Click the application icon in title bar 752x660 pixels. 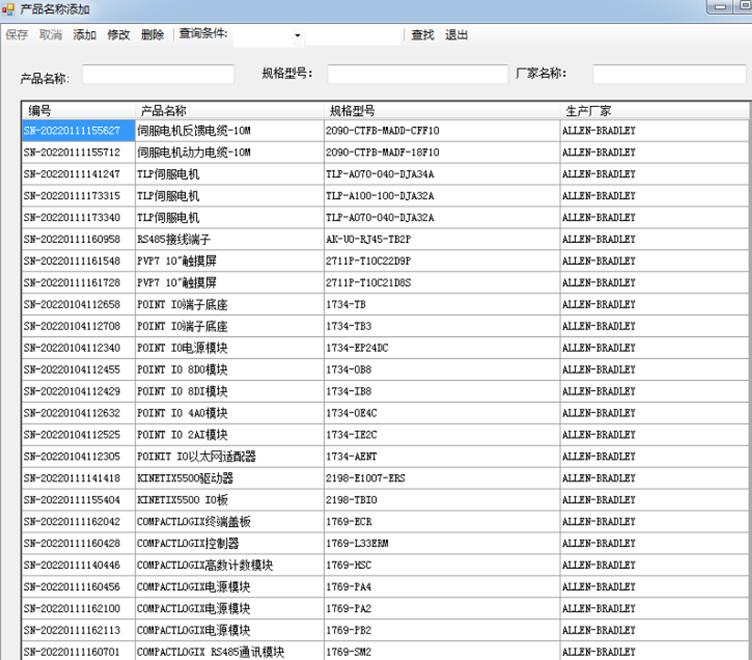[8, 9]
